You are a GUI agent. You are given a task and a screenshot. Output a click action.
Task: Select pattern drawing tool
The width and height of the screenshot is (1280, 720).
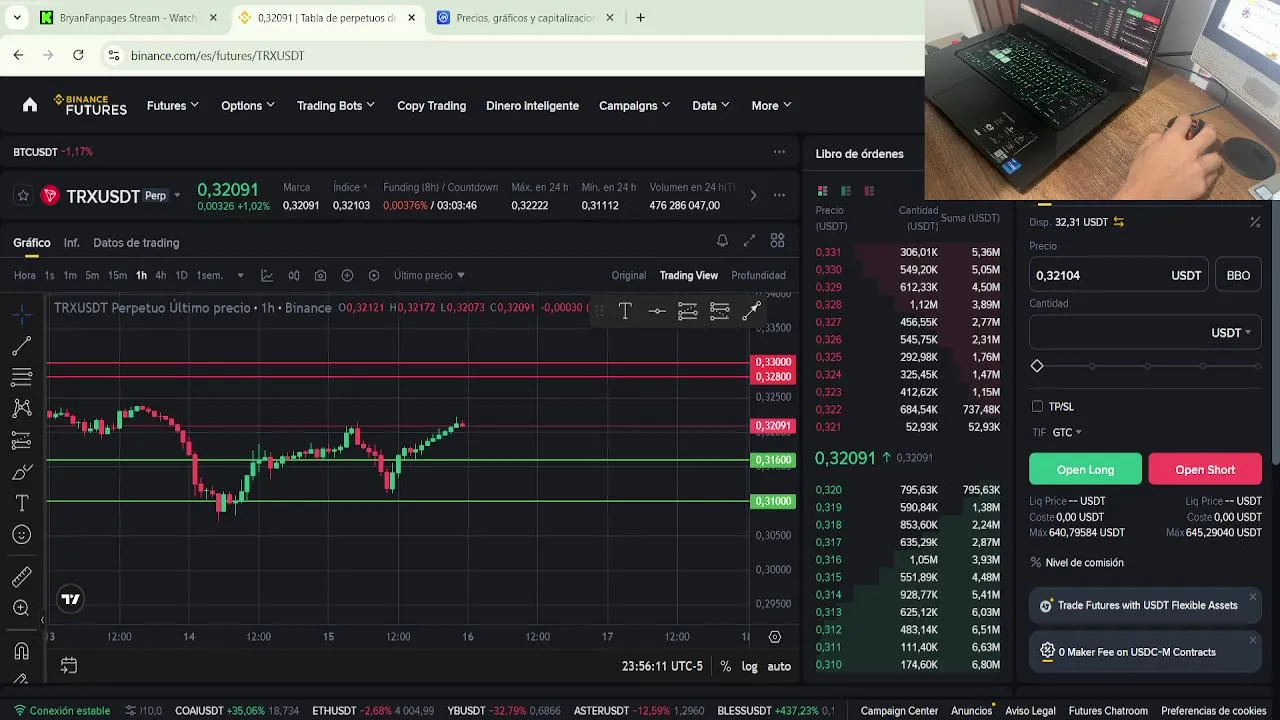(x=22, y=408)
